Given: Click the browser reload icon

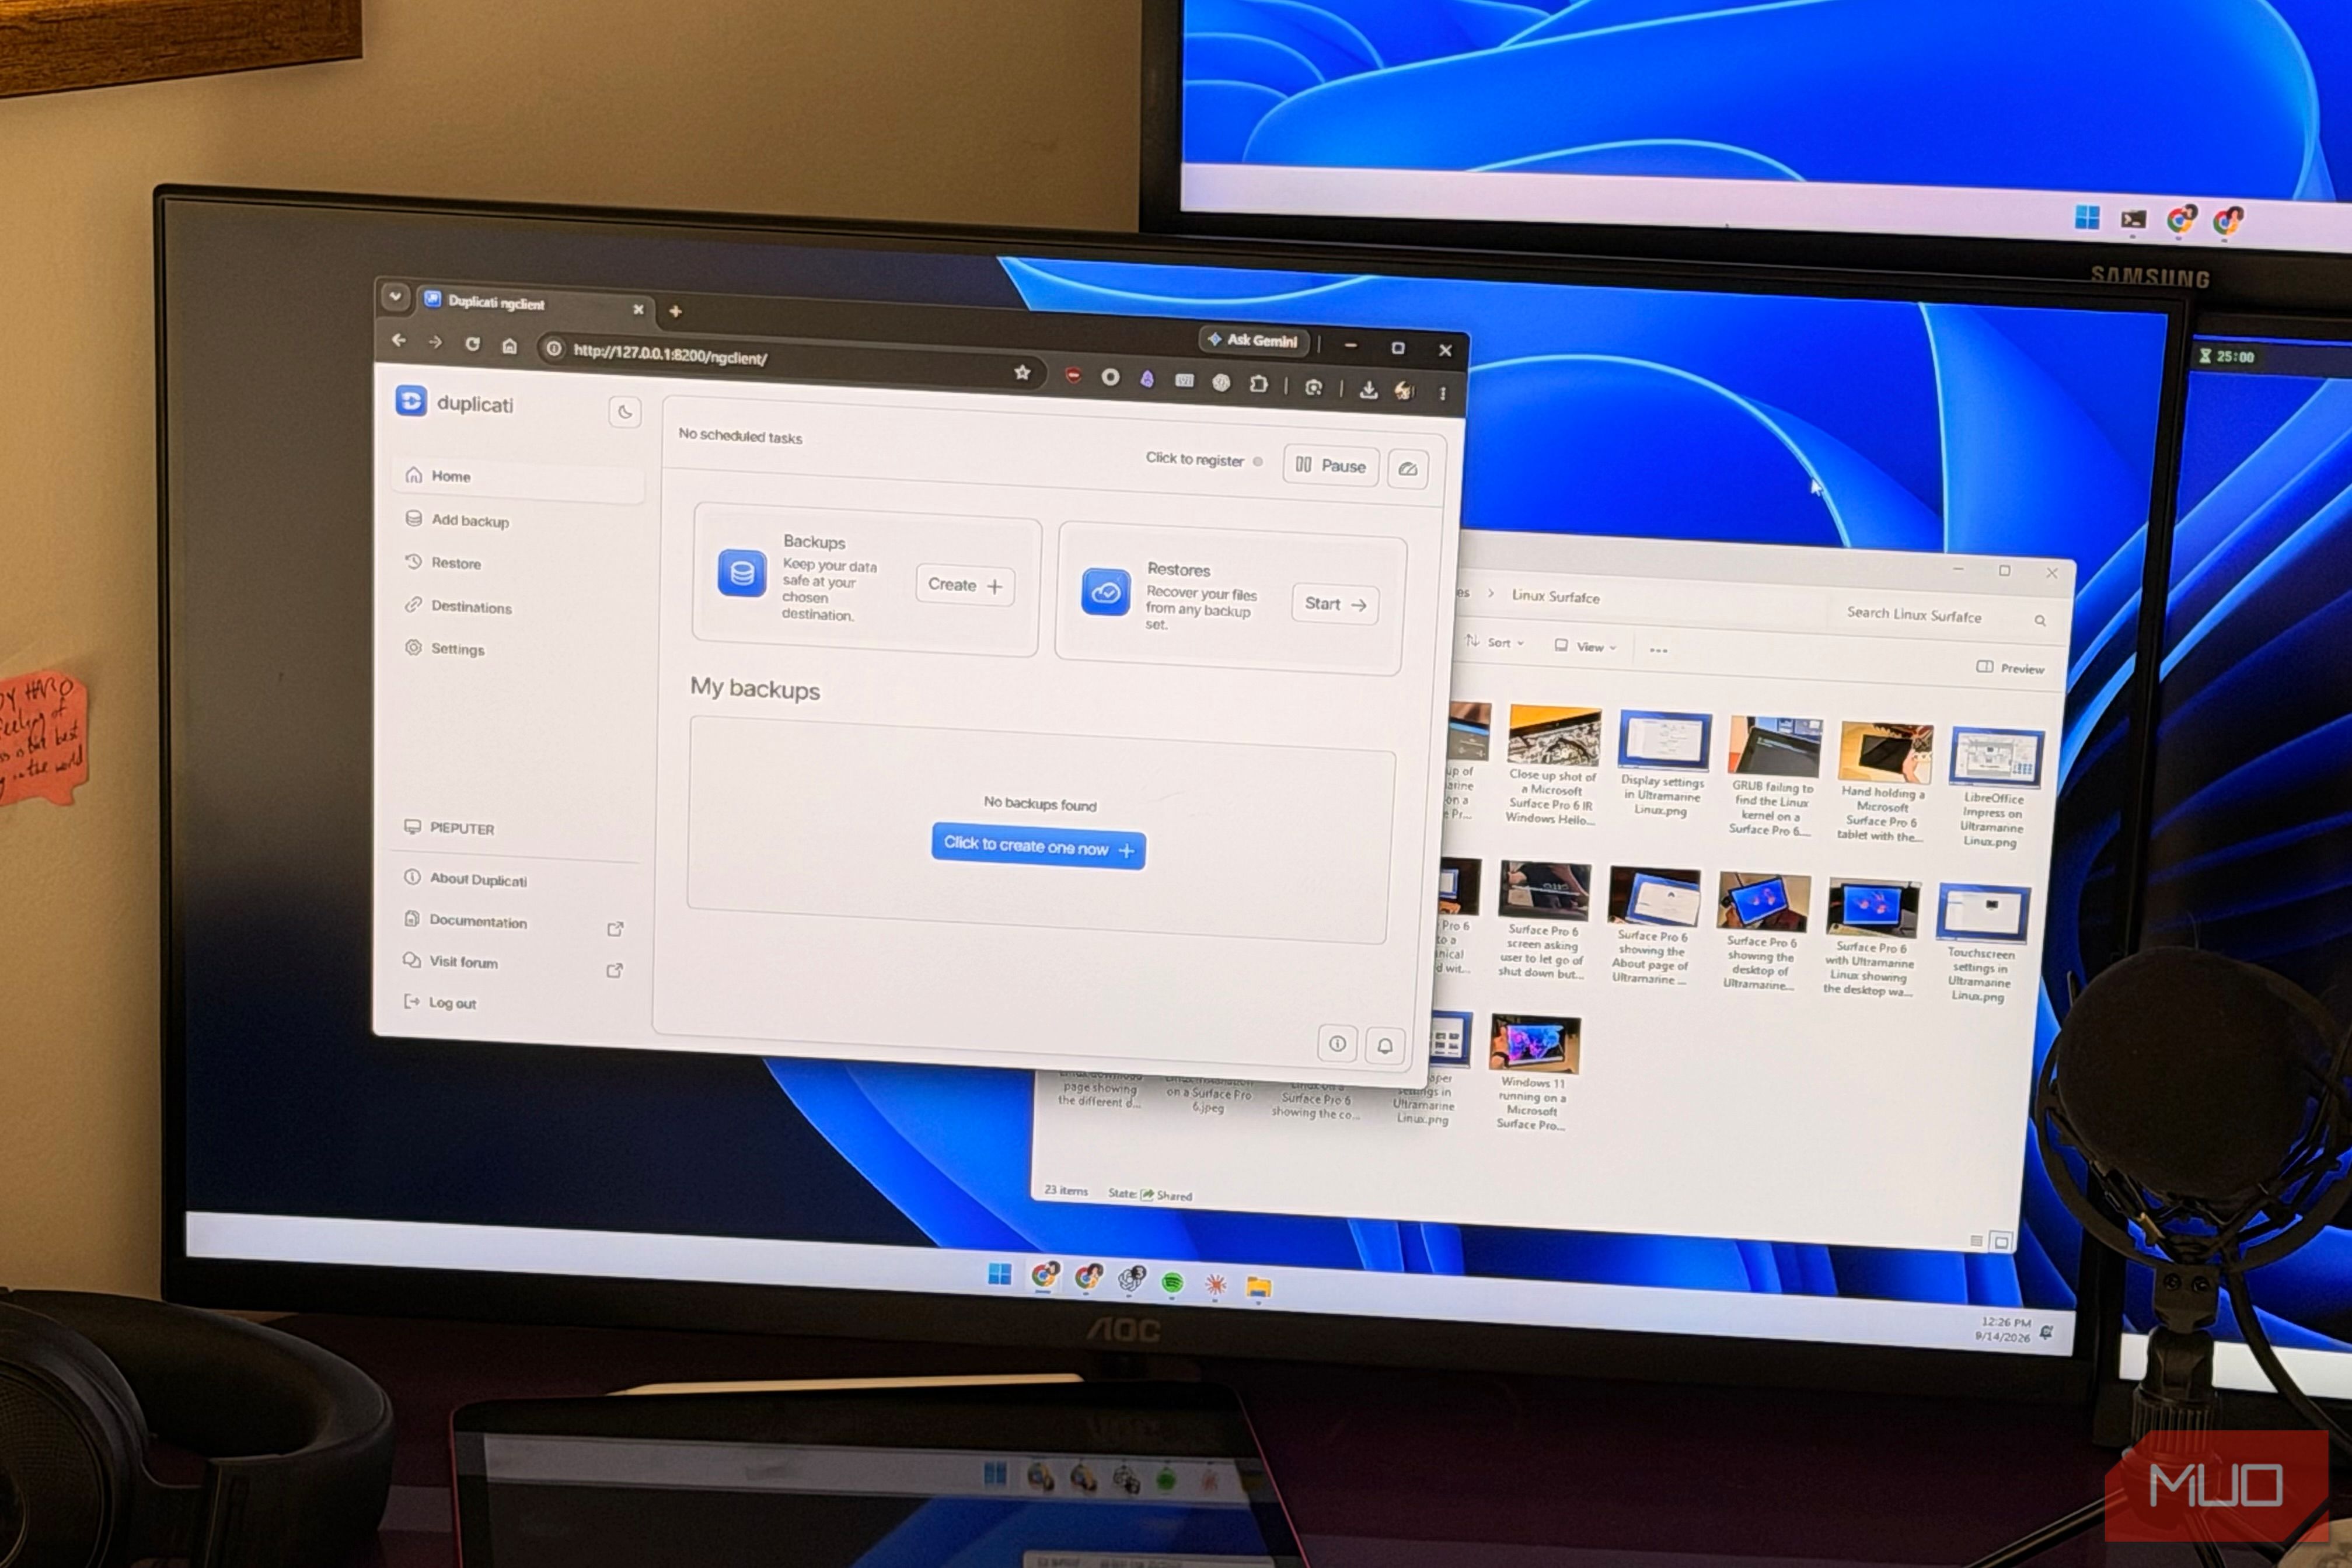Looking at the screenshot, I should point(472,344).
